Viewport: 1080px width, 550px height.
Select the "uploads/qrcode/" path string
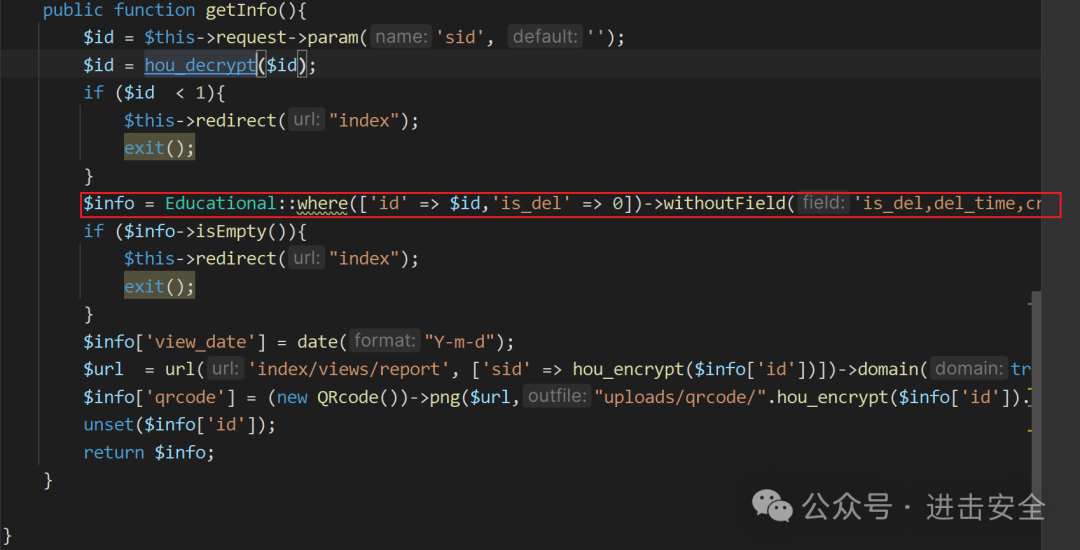pyautogui.click(x=681, y=396)
